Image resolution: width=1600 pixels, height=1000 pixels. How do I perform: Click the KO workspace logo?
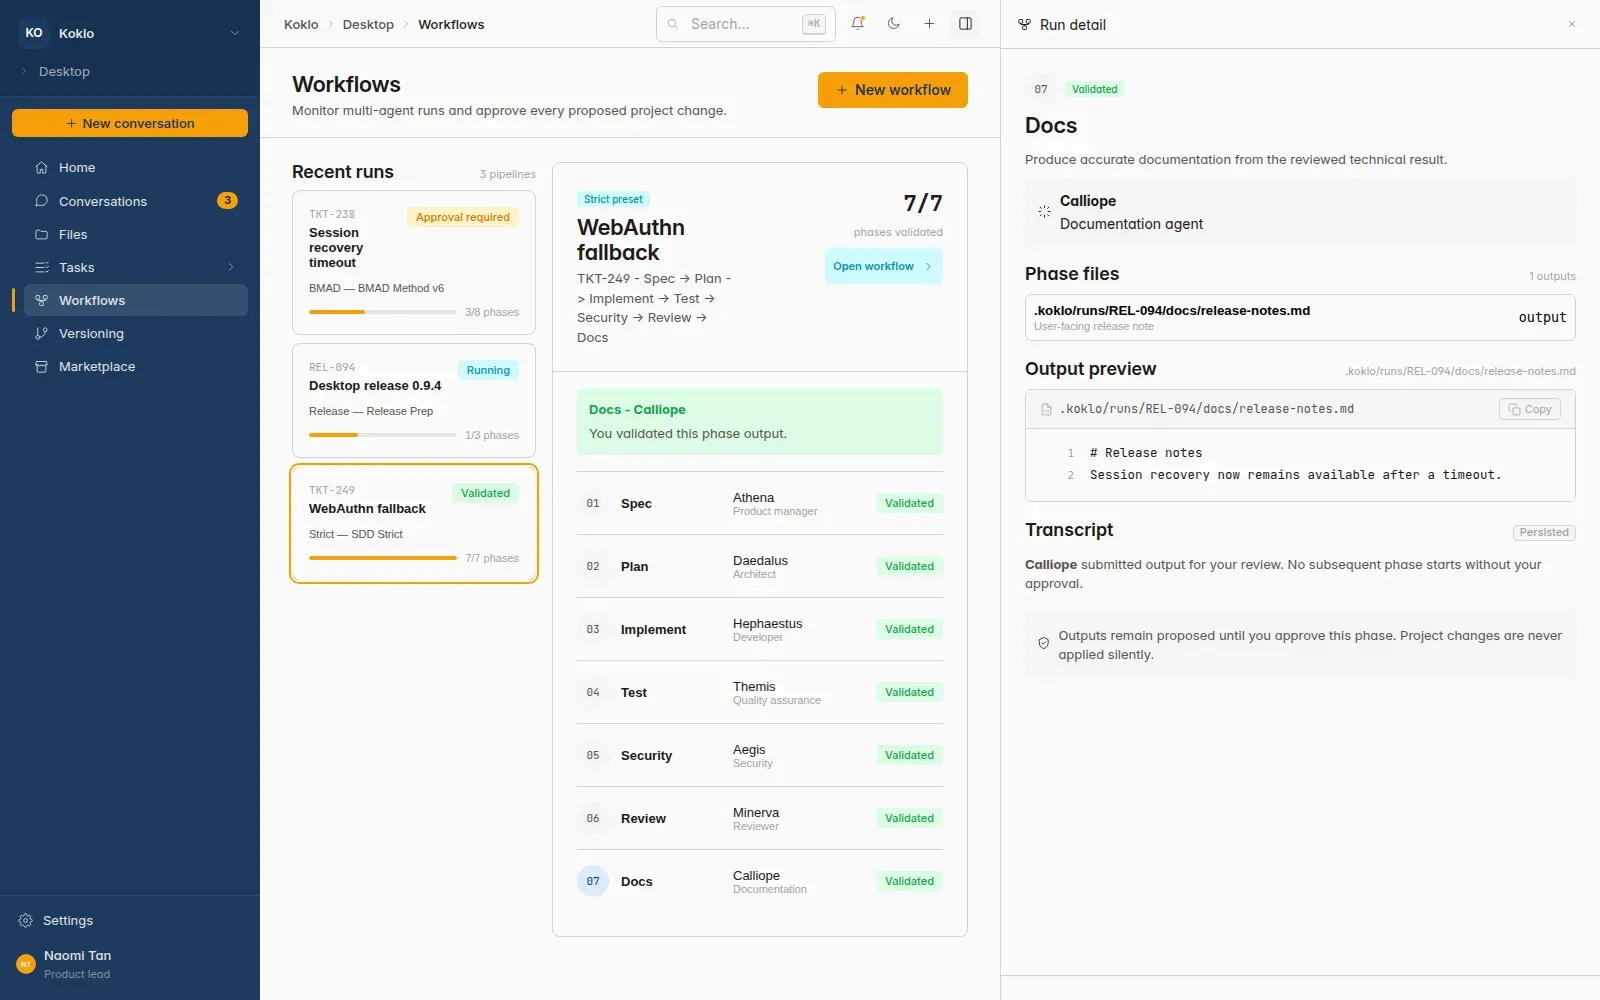tap(33, 33)
